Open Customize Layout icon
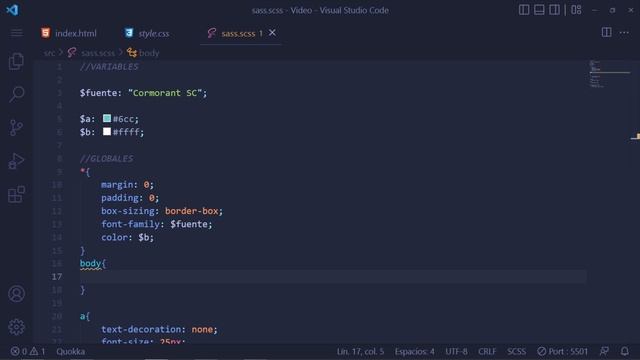 coord(576,10)
